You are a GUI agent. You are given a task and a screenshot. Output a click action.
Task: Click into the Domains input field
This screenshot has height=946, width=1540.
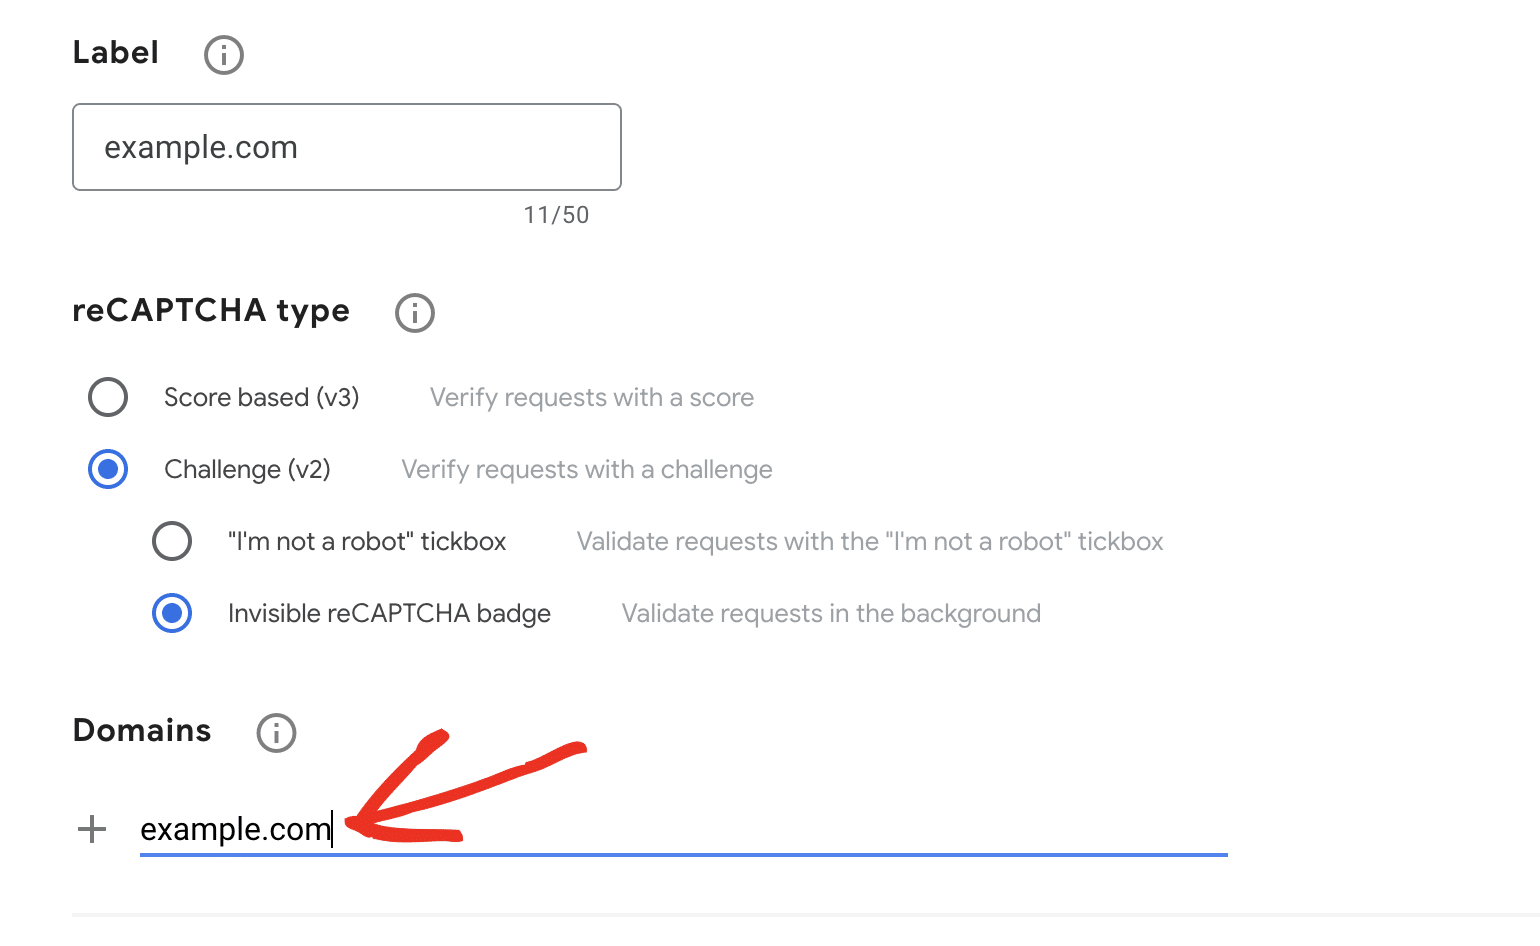[684, 829]
